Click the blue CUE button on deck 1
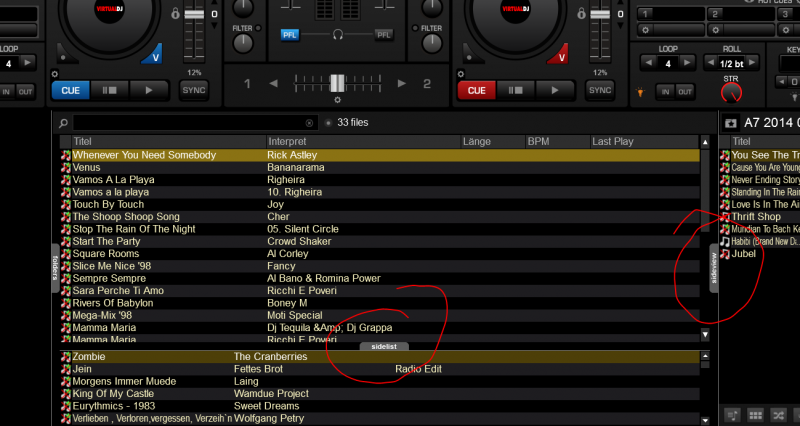Screen dimensions: 800x426 tap(70, 90)
